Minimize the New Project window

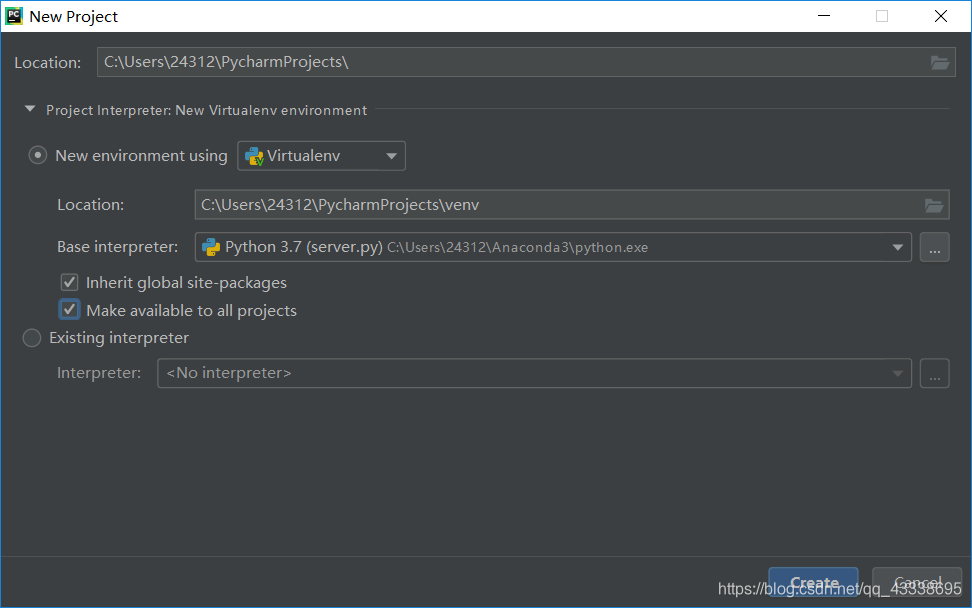(824, 16)
